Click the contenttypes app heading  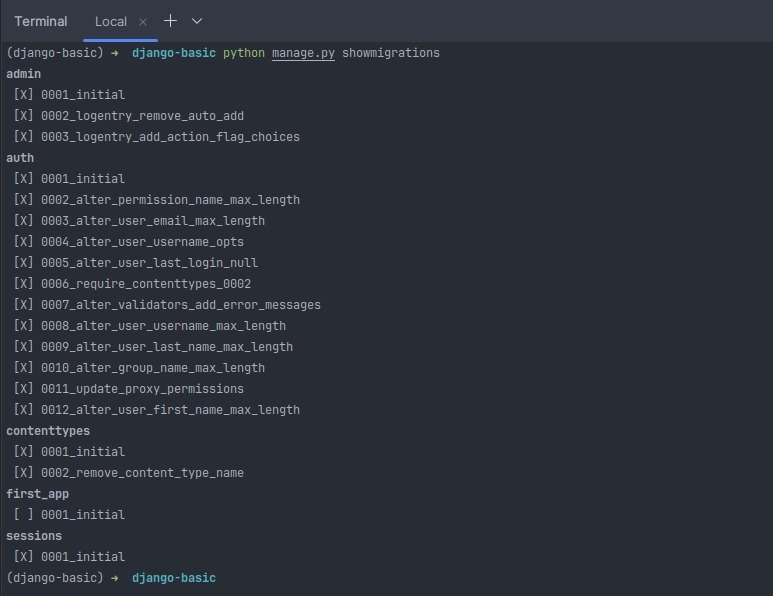click(48, 431)
